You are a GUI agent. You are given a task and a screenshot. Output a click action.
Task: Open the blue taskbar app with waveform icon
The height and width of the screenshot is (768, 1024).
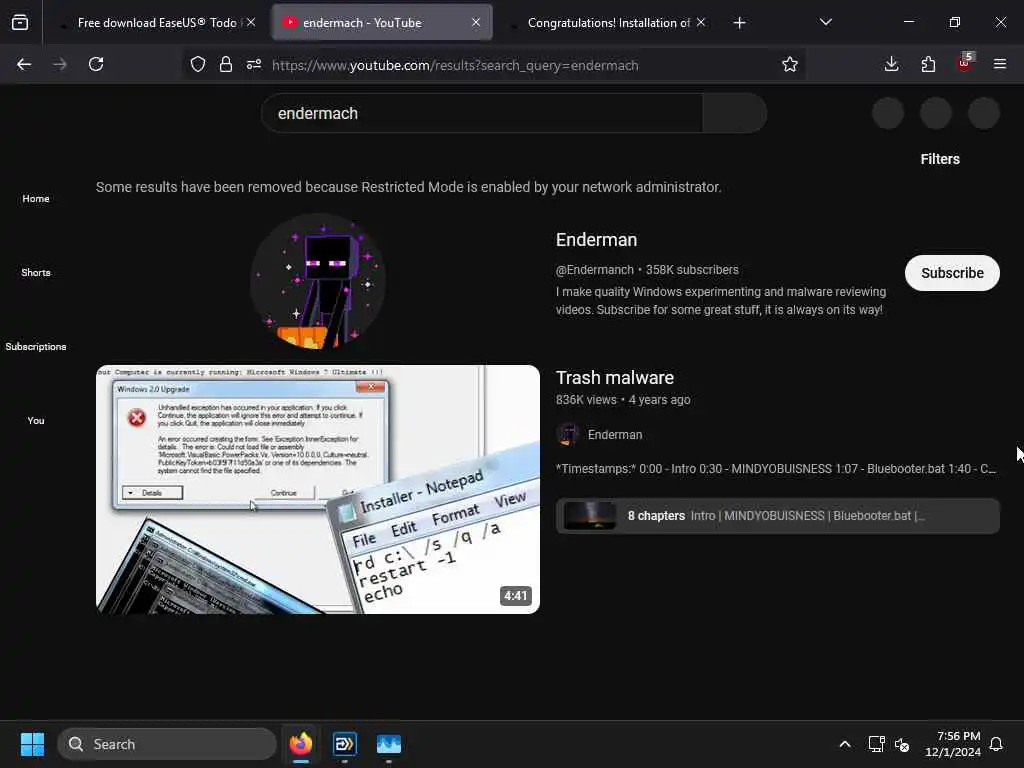tap(389, 744)
